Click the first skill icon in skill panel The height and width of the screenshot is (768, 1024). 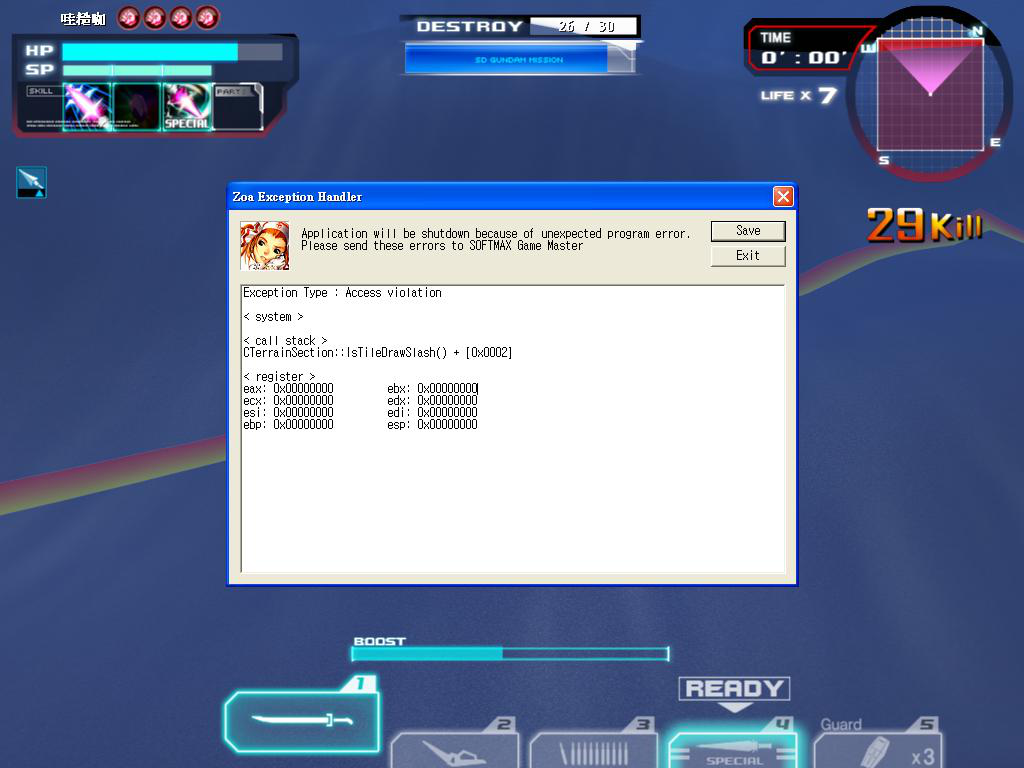(x=87, y=106)
